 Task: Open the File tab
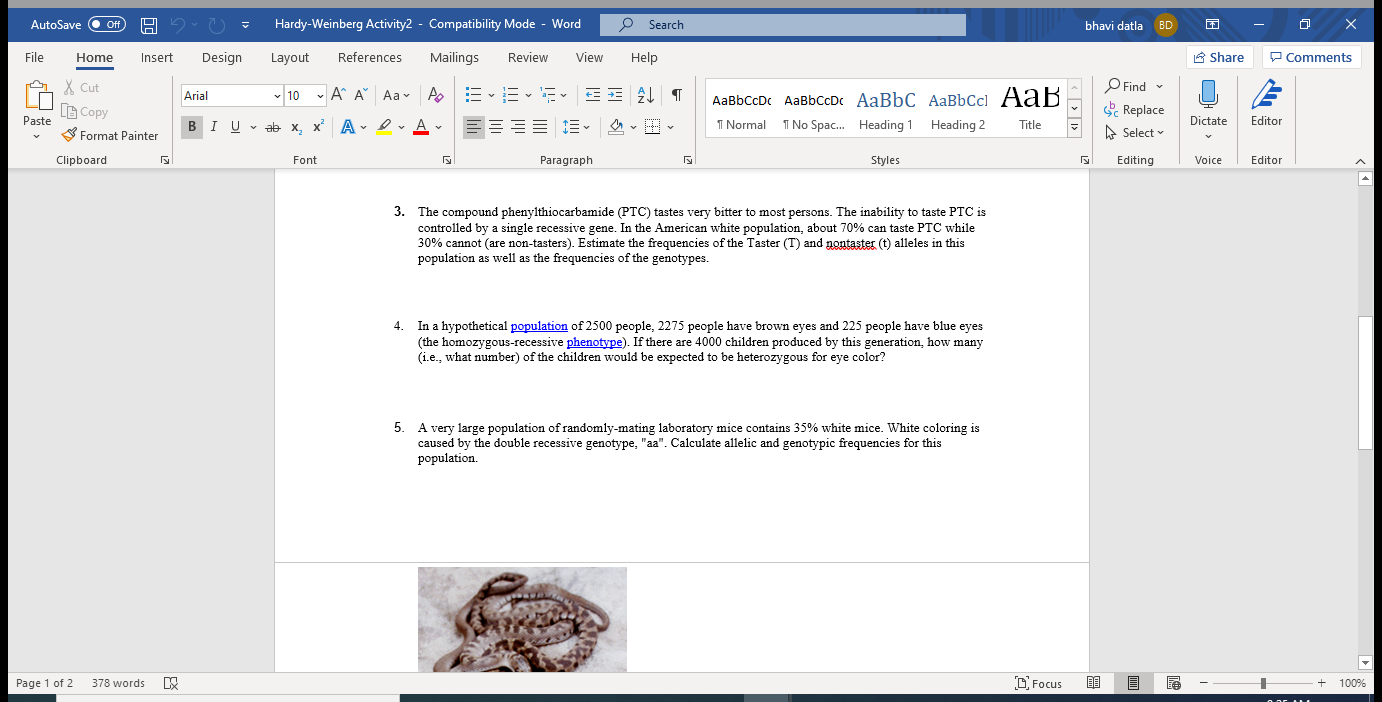(34, 57)
